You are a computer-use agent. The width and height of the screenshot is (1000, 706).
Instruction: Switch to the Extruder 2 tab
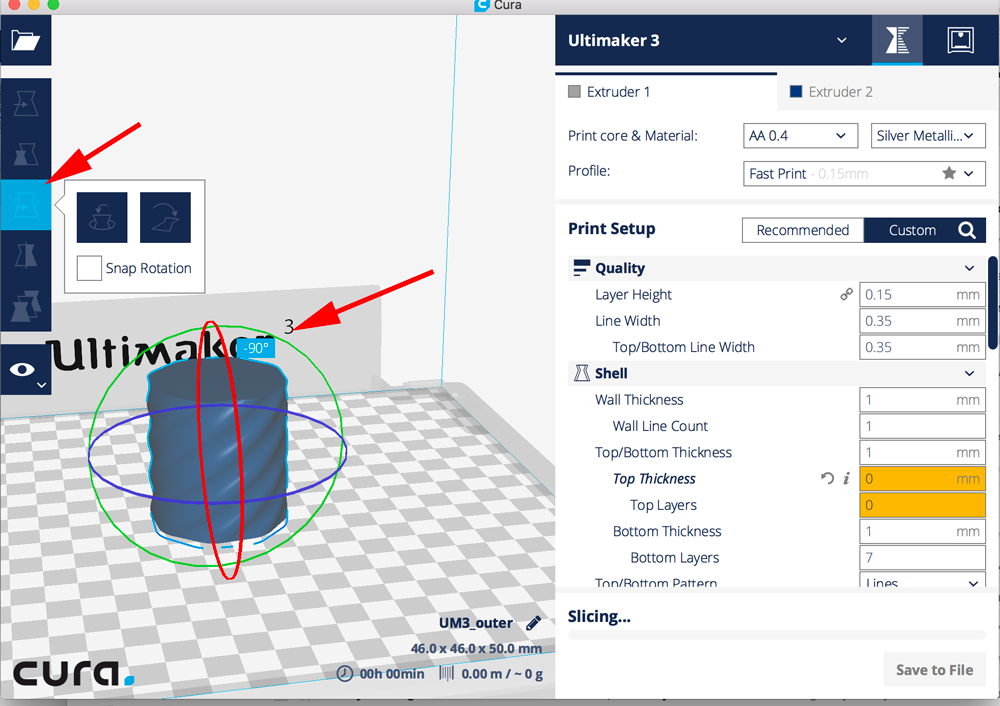888,92
